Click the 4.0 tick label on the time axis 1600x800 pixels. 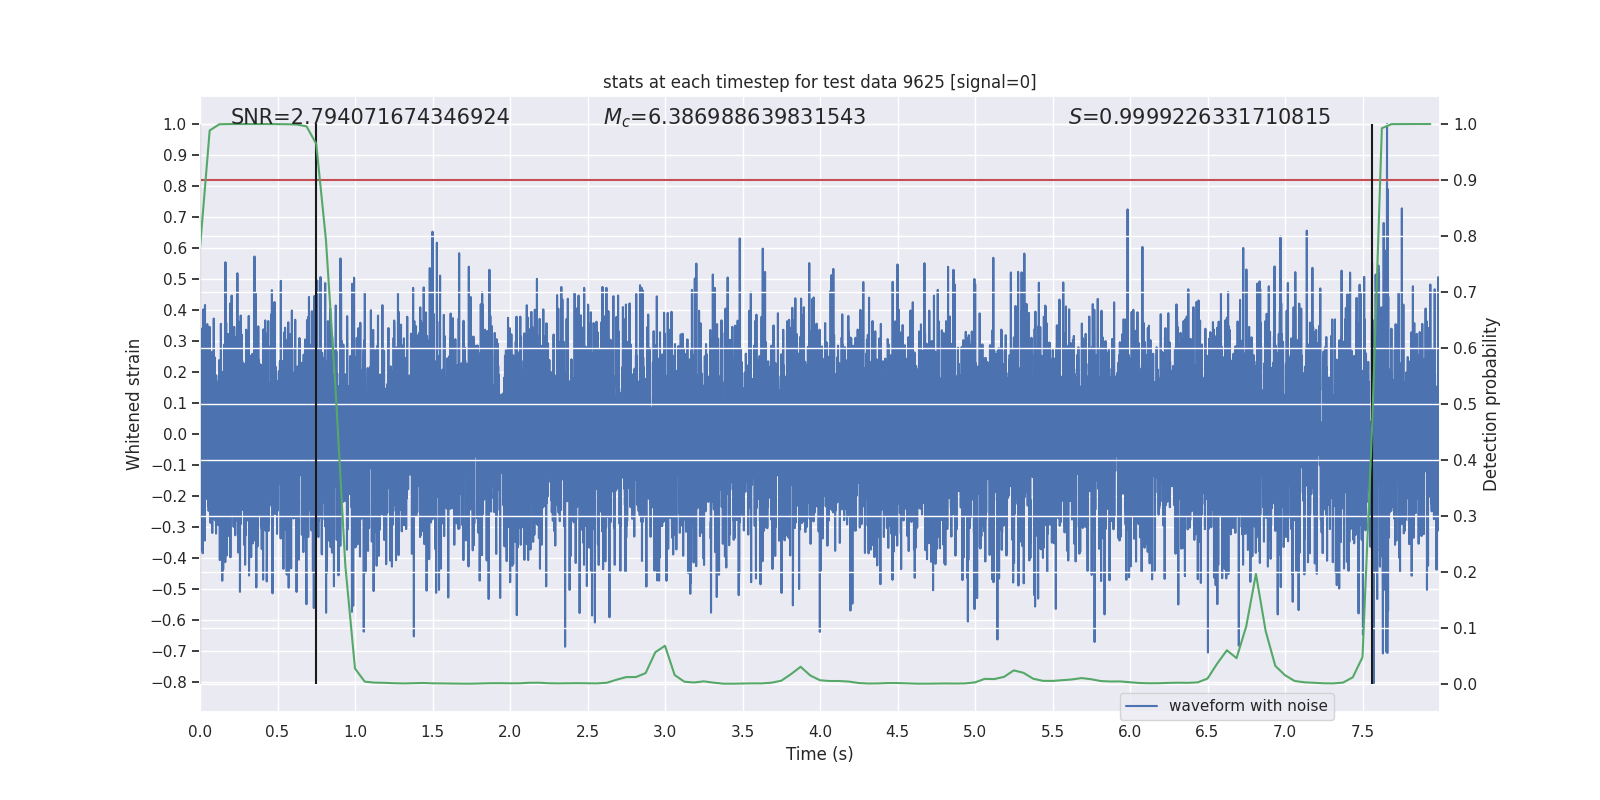pyautogui.click(x=820, y=732)
